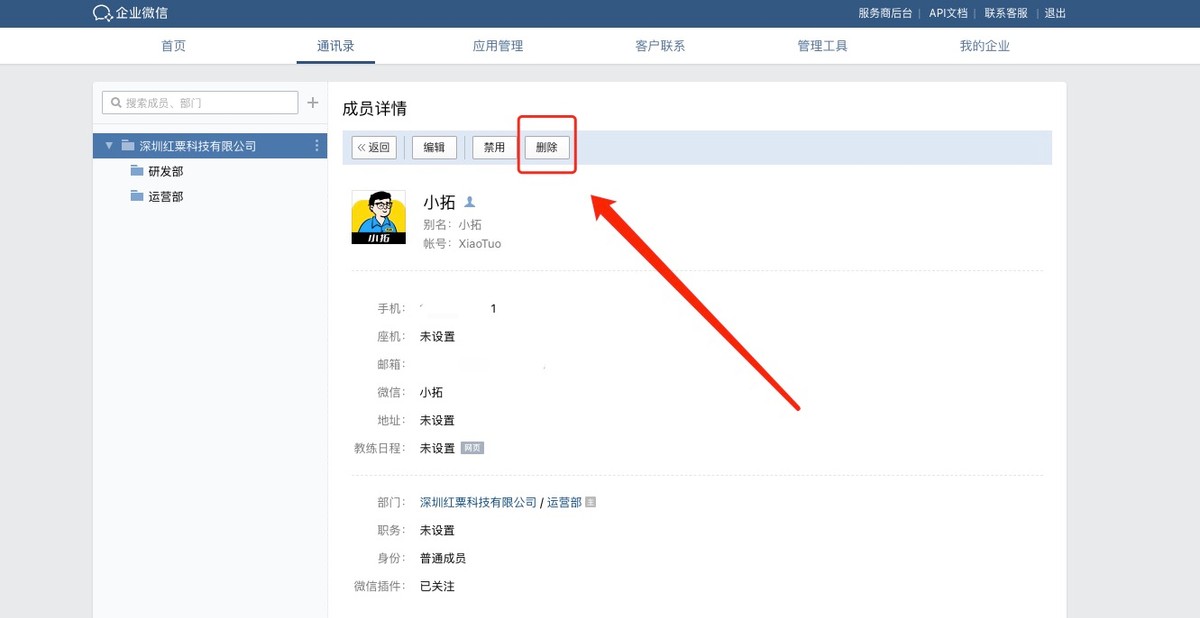Click 小拓's avatar thumbnail
1200x618 pixels.
click(378, 218)
